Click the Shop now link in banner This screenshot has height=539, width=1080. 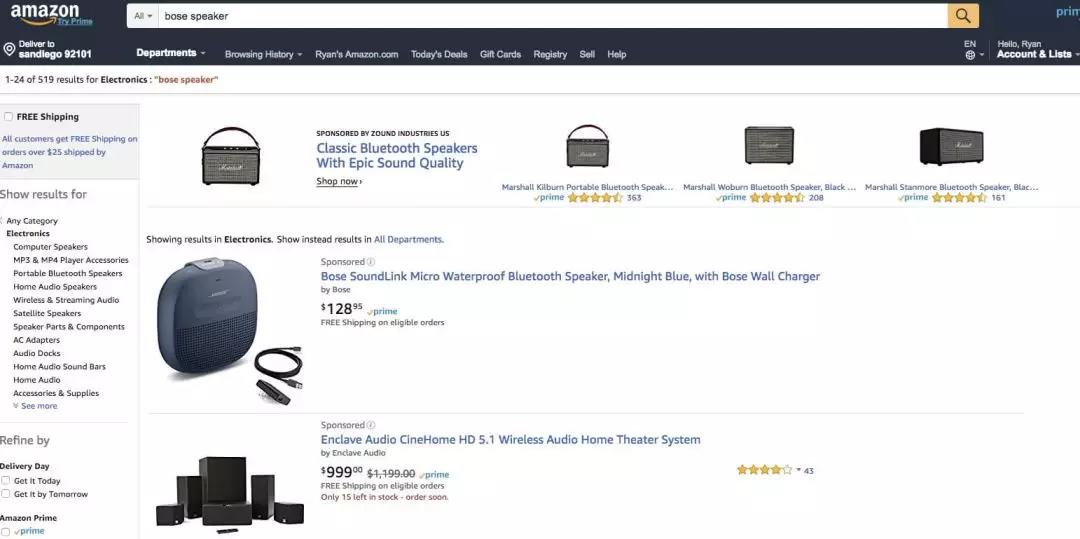pos(339,181)
